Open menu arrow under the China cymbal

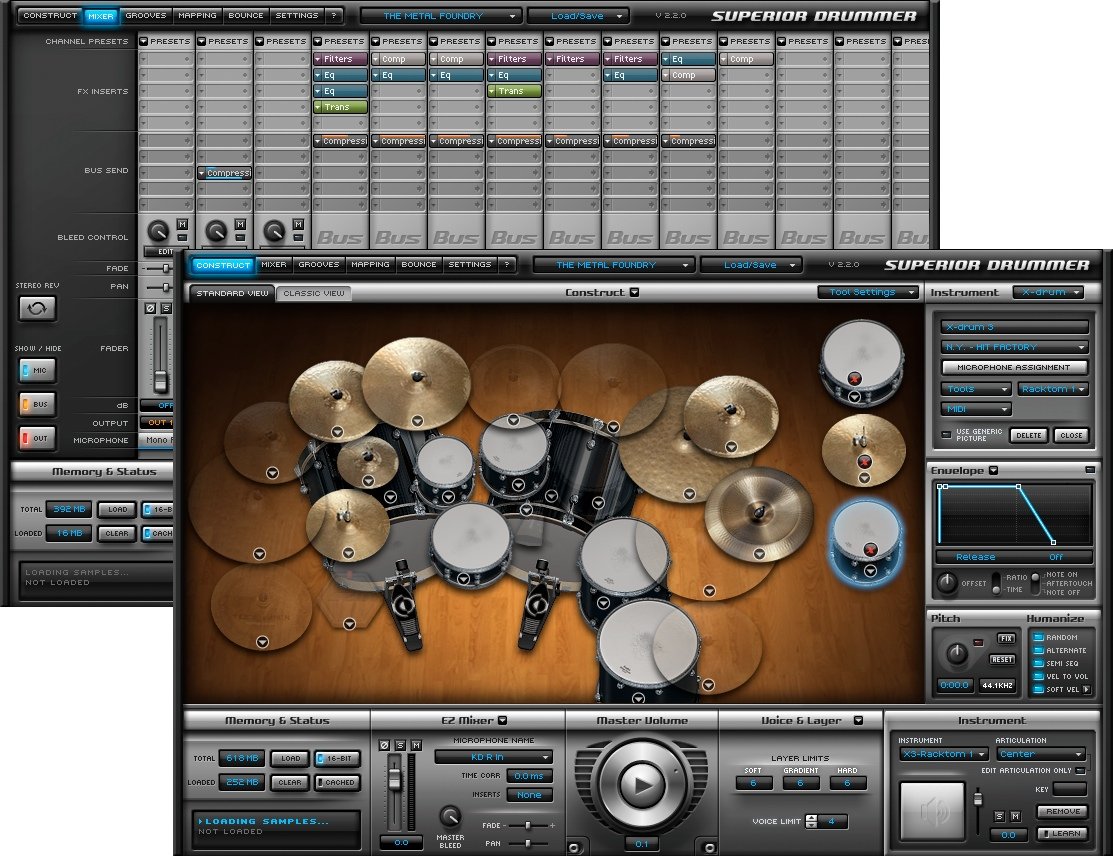pyautogui.click(x=760, y=554)
